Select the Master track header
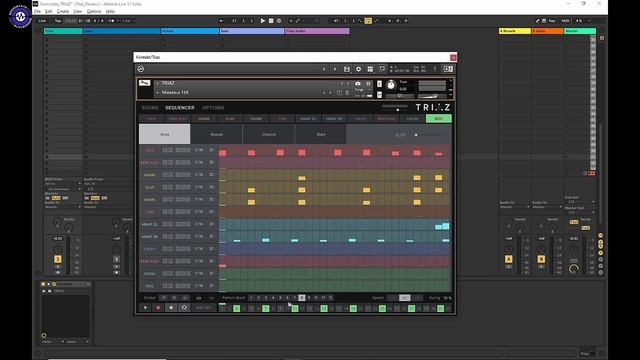 click(580, 31)
